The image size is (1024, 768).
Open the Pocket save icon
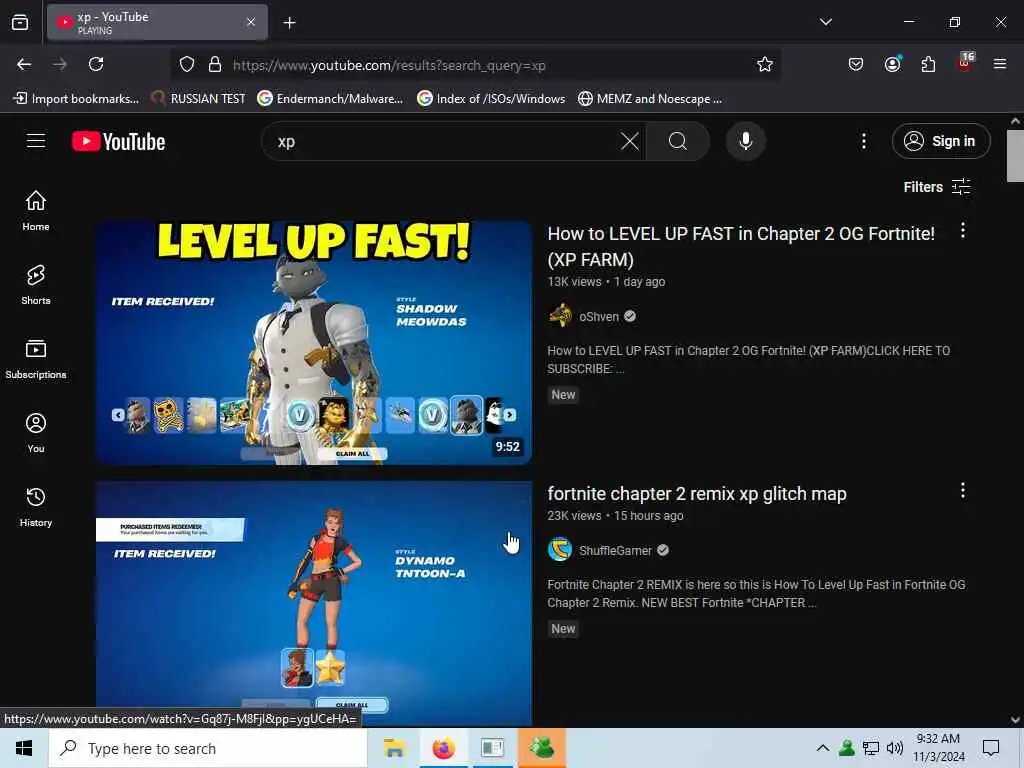pos(856,64)
